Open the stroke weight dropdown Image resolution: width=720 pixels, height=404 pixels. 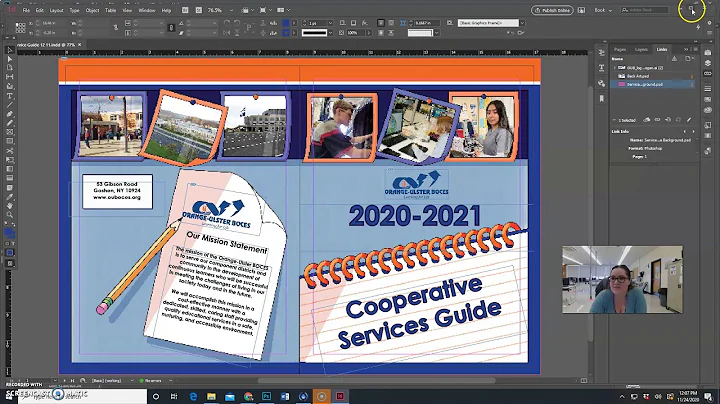(x=330, y=23)
